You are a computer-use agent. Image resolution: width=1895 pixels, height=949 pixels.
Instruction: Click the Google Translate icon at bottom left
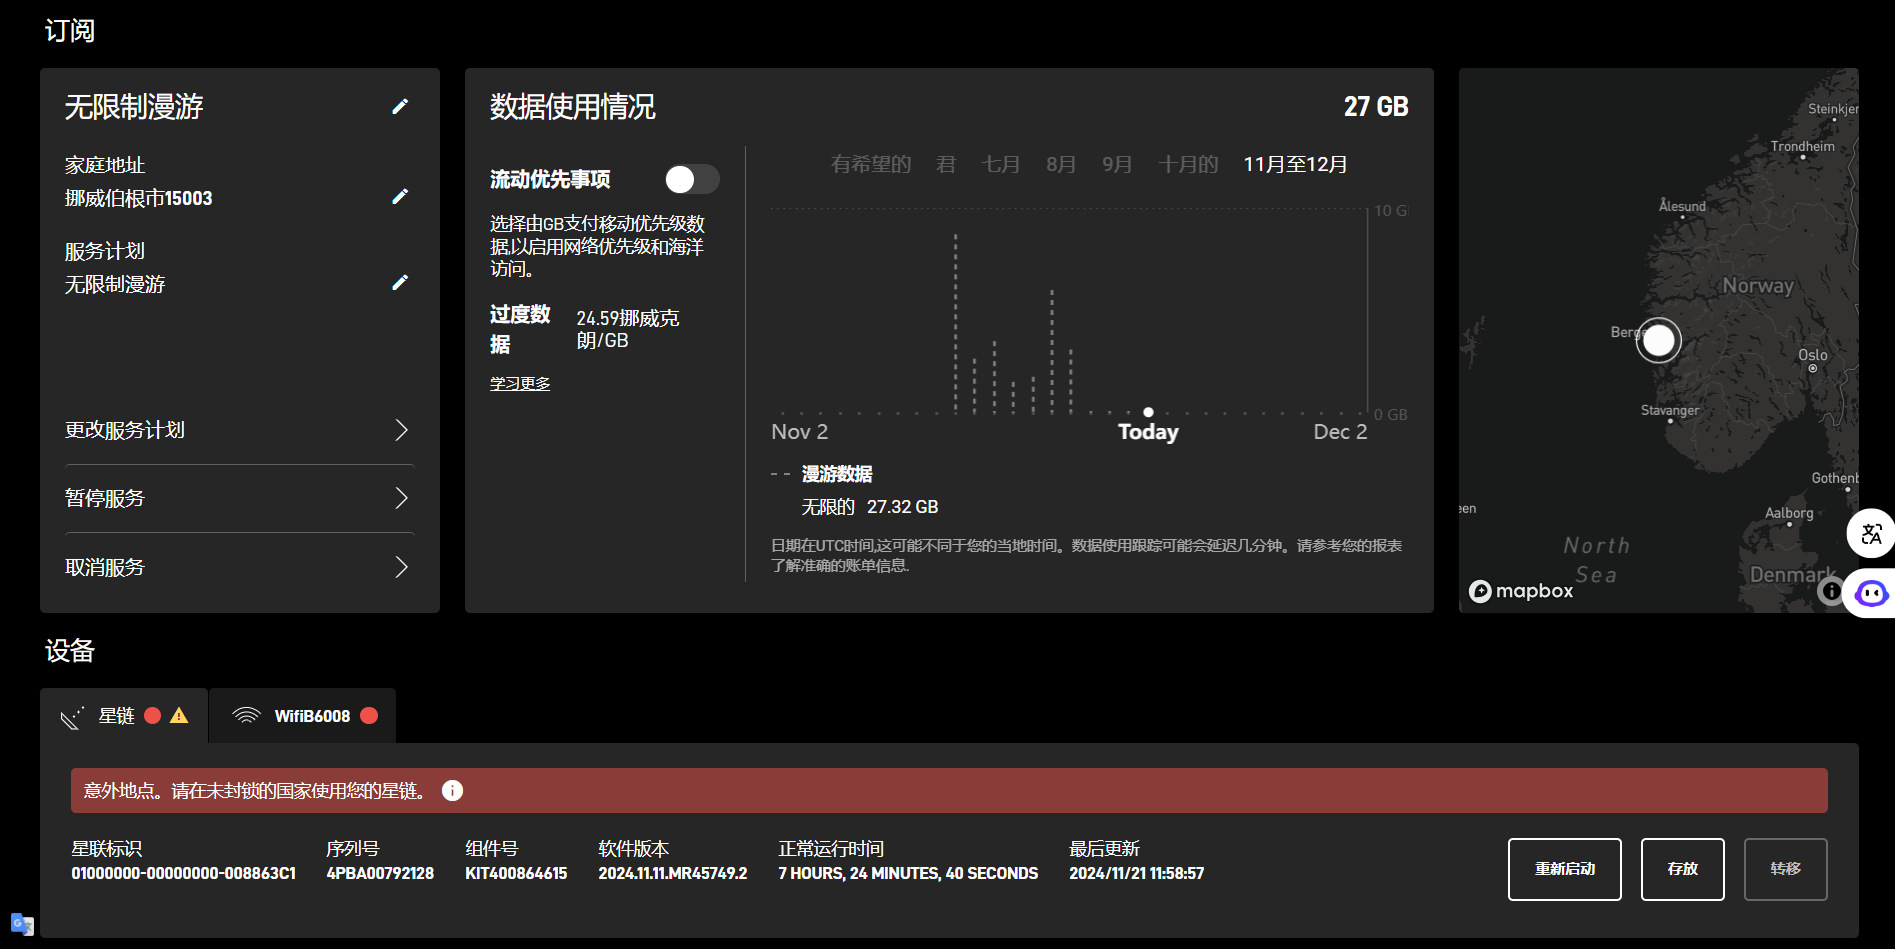22,924
